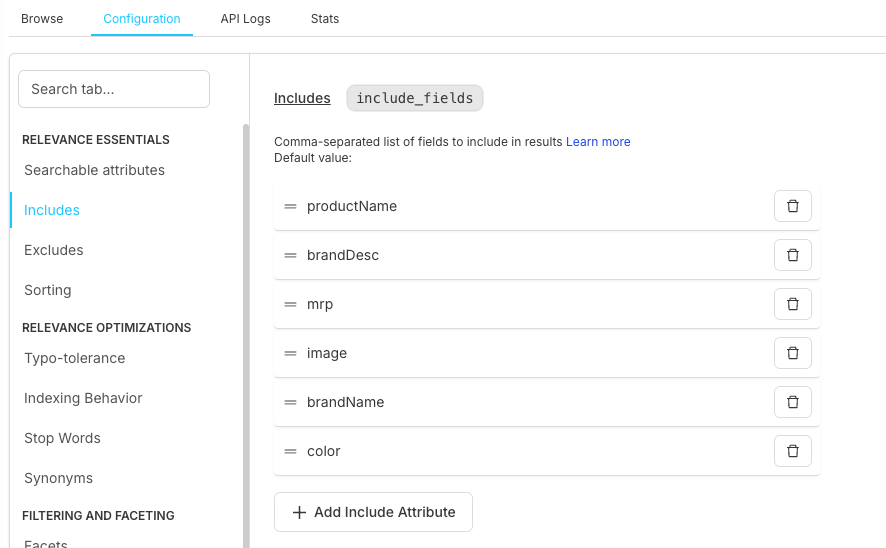886x548 pixels.
Task: Focus the Search tab input field
Action: (x=114, y=89)
